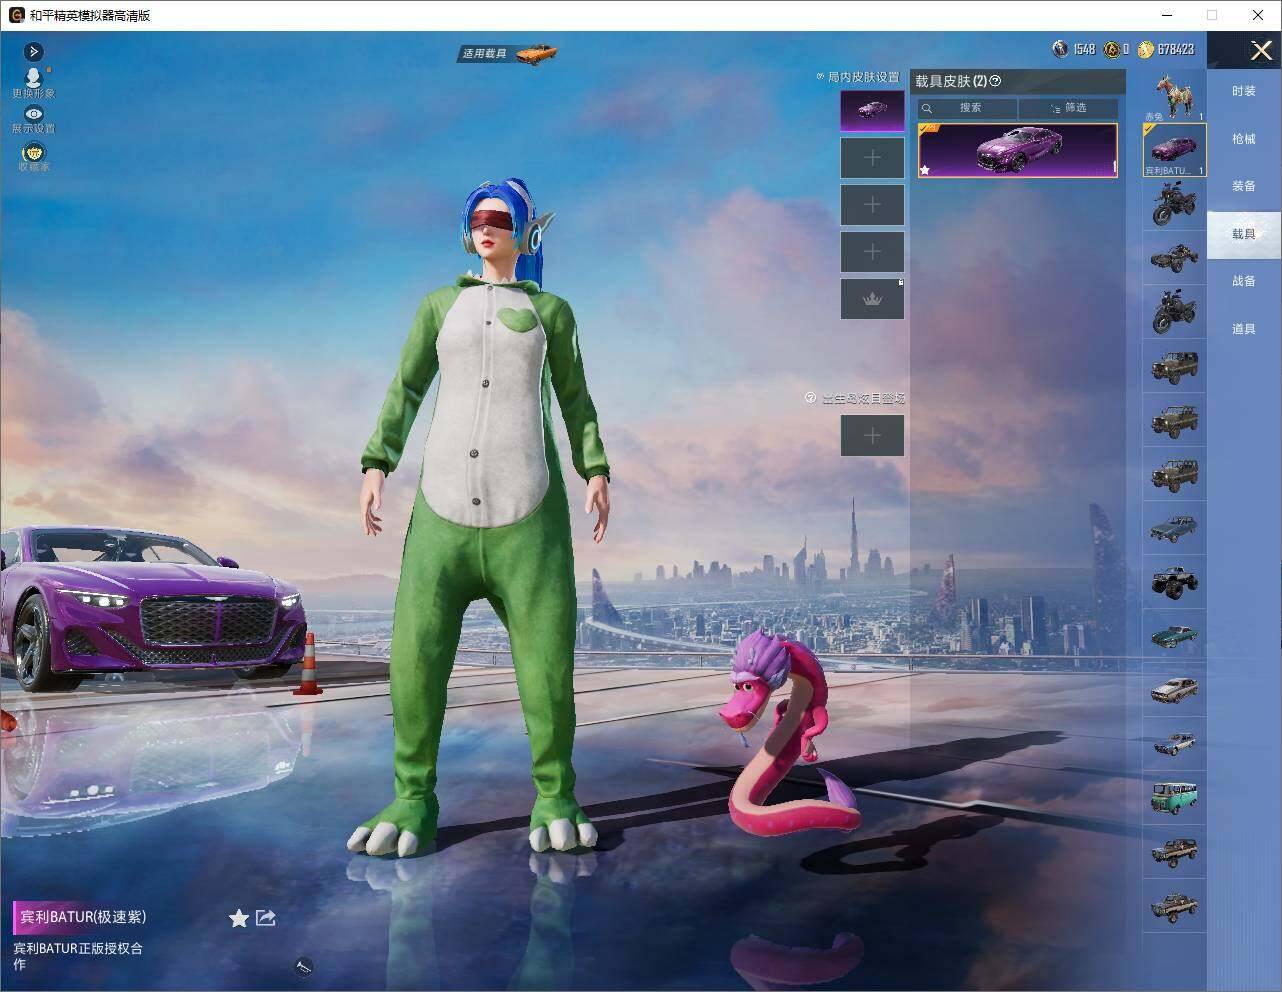
Task: Switch to the 时装 tab
Action: pos(1244,91)
